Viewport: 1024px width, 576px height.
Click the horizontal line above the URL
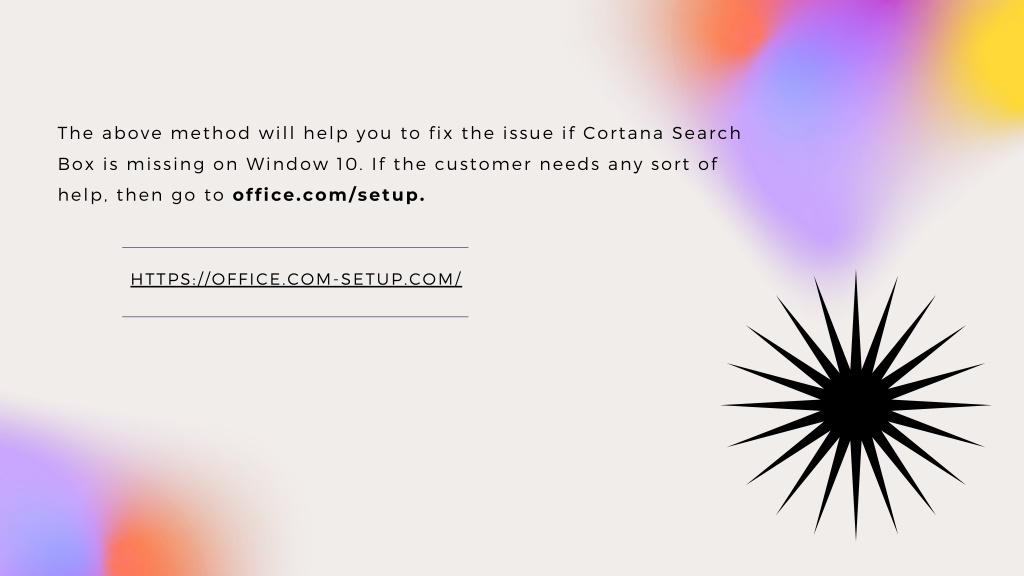(x=295, y=248)
